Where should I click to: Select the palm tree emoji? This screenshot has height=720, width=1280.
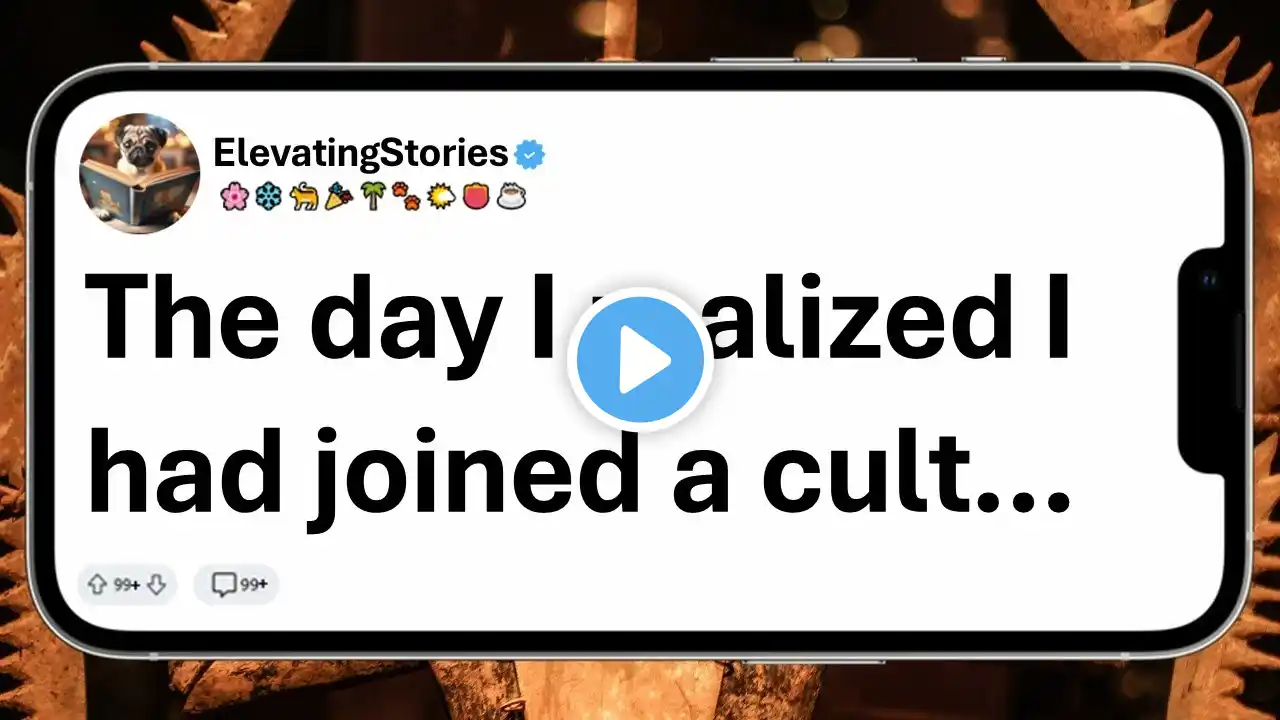(373, 197)
